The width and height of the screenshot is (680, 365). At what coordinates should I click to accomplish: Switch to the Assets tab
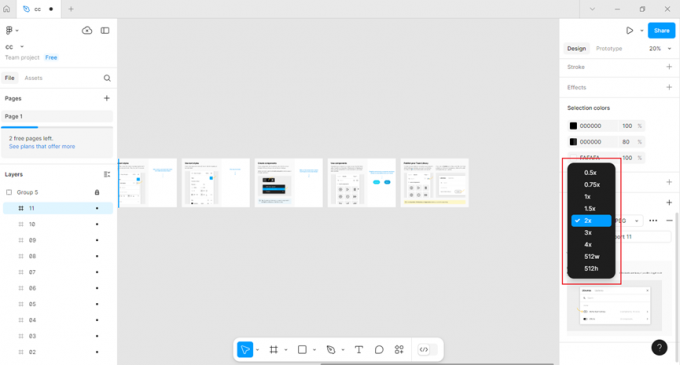click(33, 78)
